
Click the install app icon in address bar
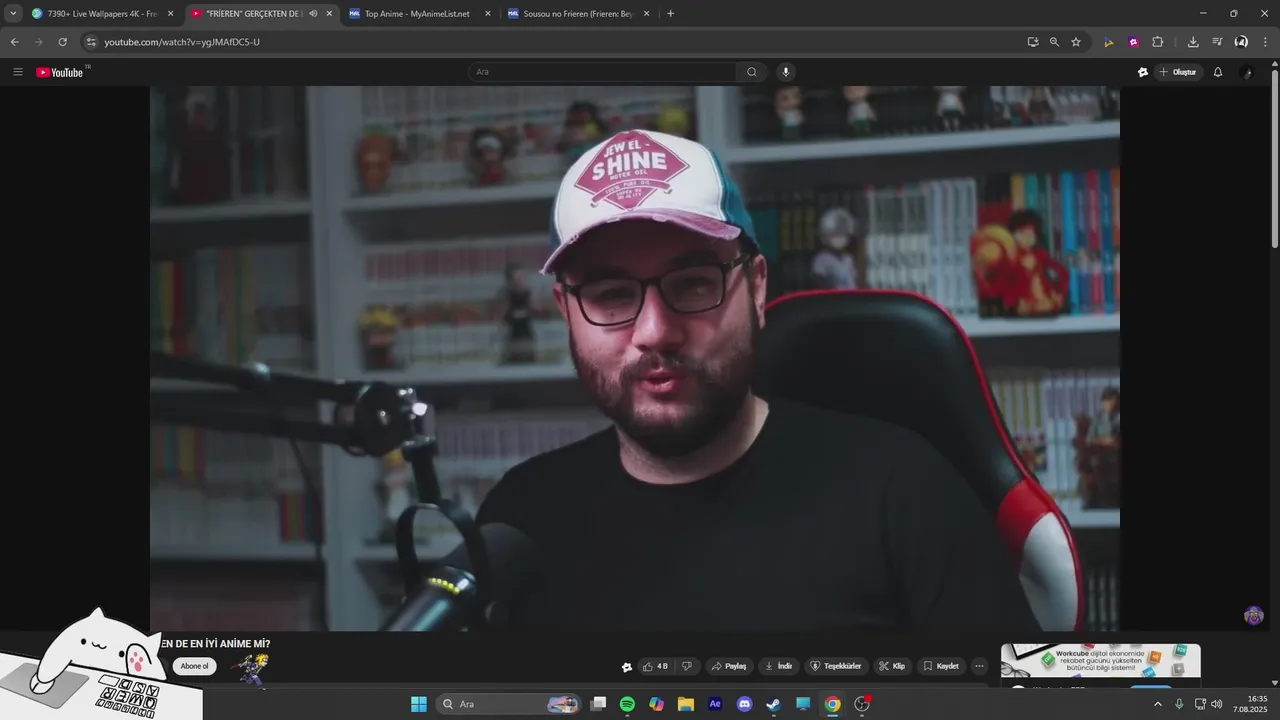[1033, 42]
